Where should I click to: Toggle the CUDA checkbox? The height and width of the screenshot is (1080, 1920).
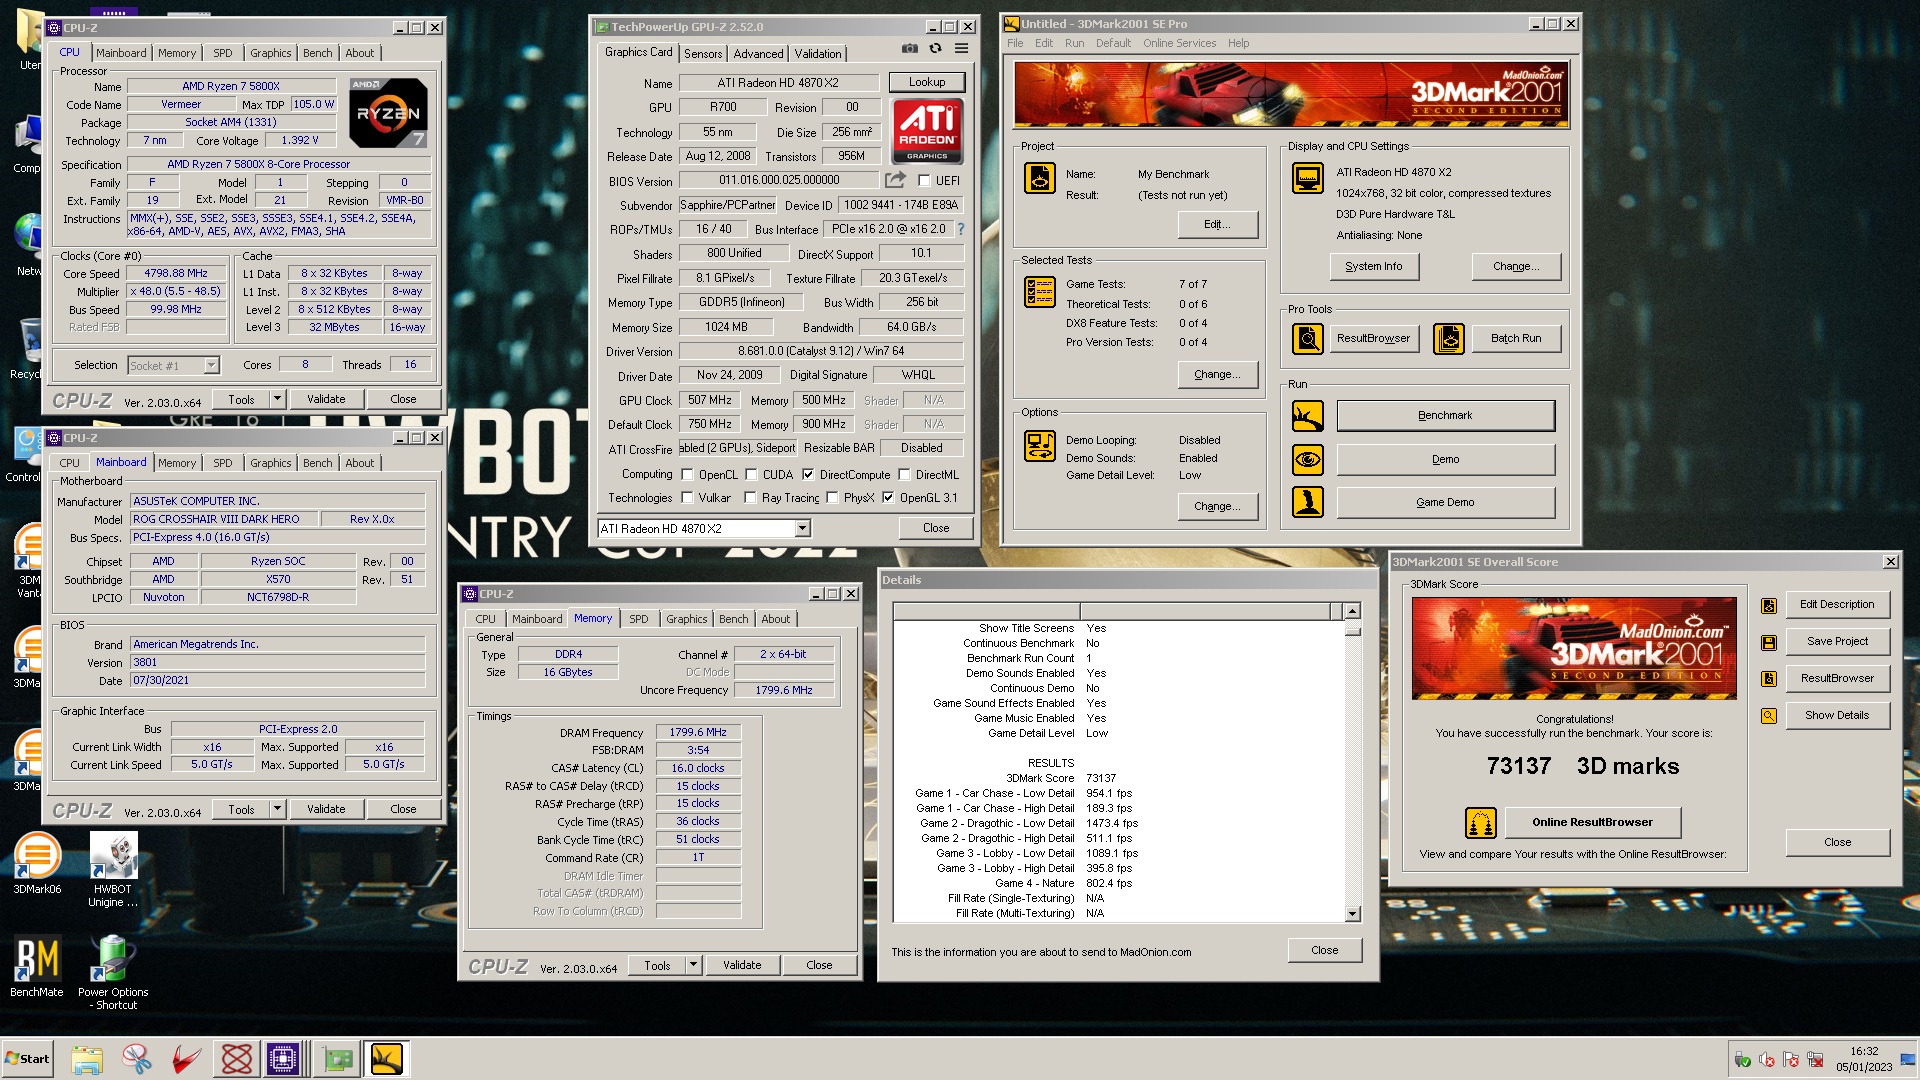[751, 475]
